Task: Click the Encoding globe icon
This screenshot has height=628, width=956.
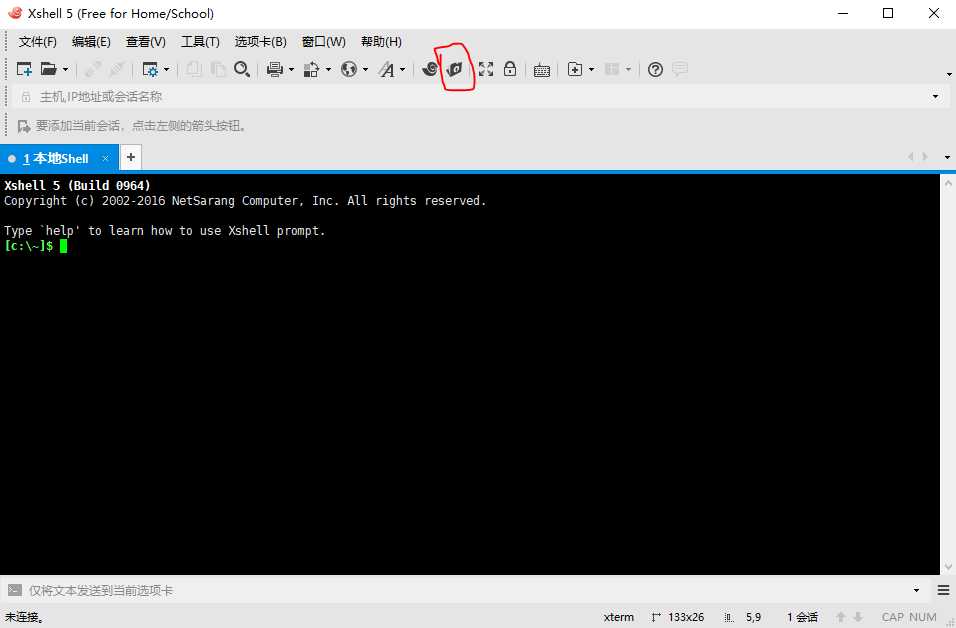Action: click(349, 69)
